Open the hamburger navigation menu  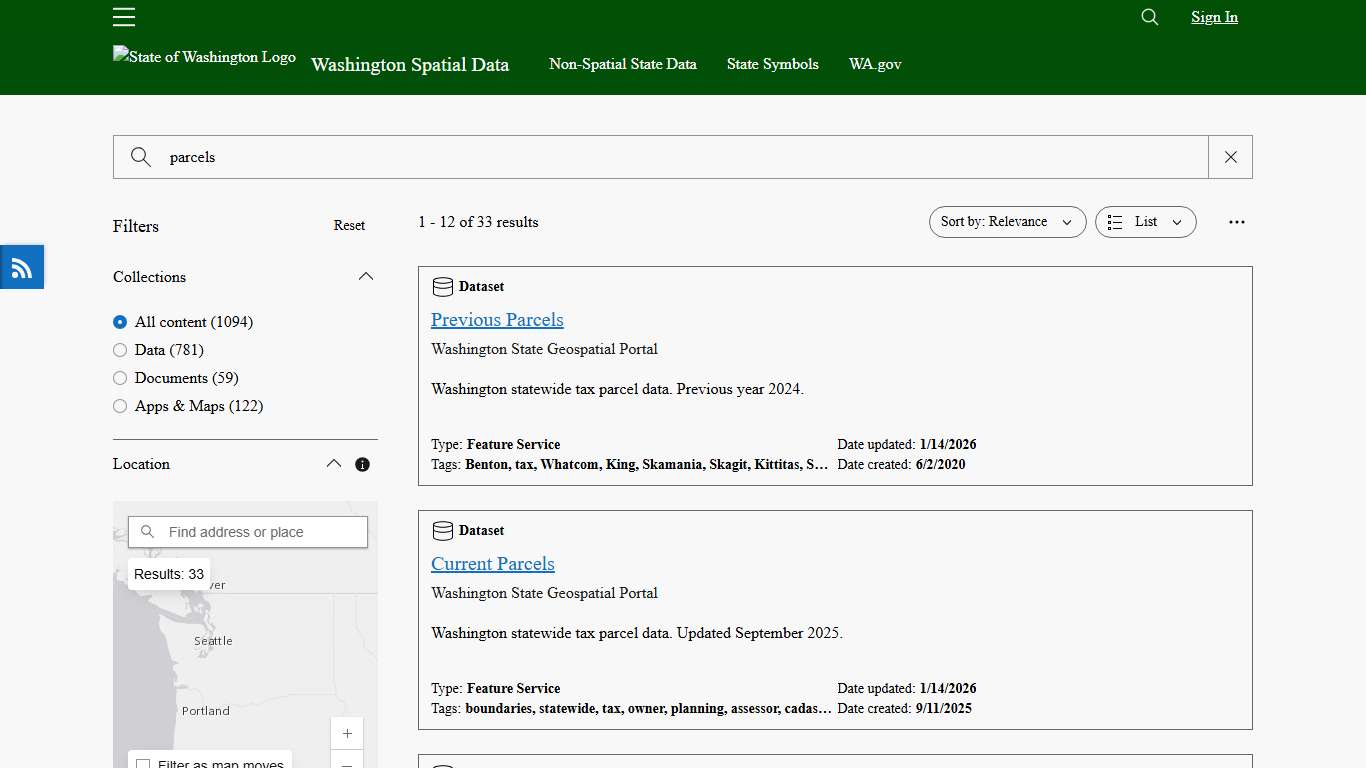123,17
